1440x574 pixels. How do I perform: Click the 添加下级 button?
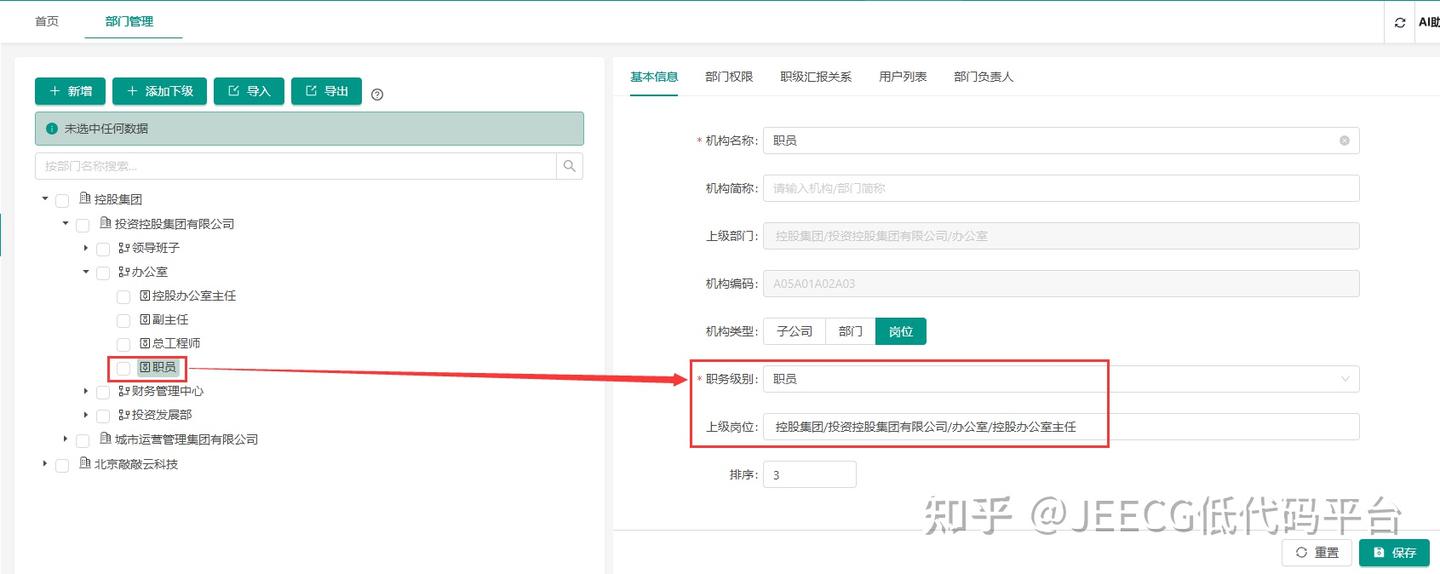click(x=160, y=91)
